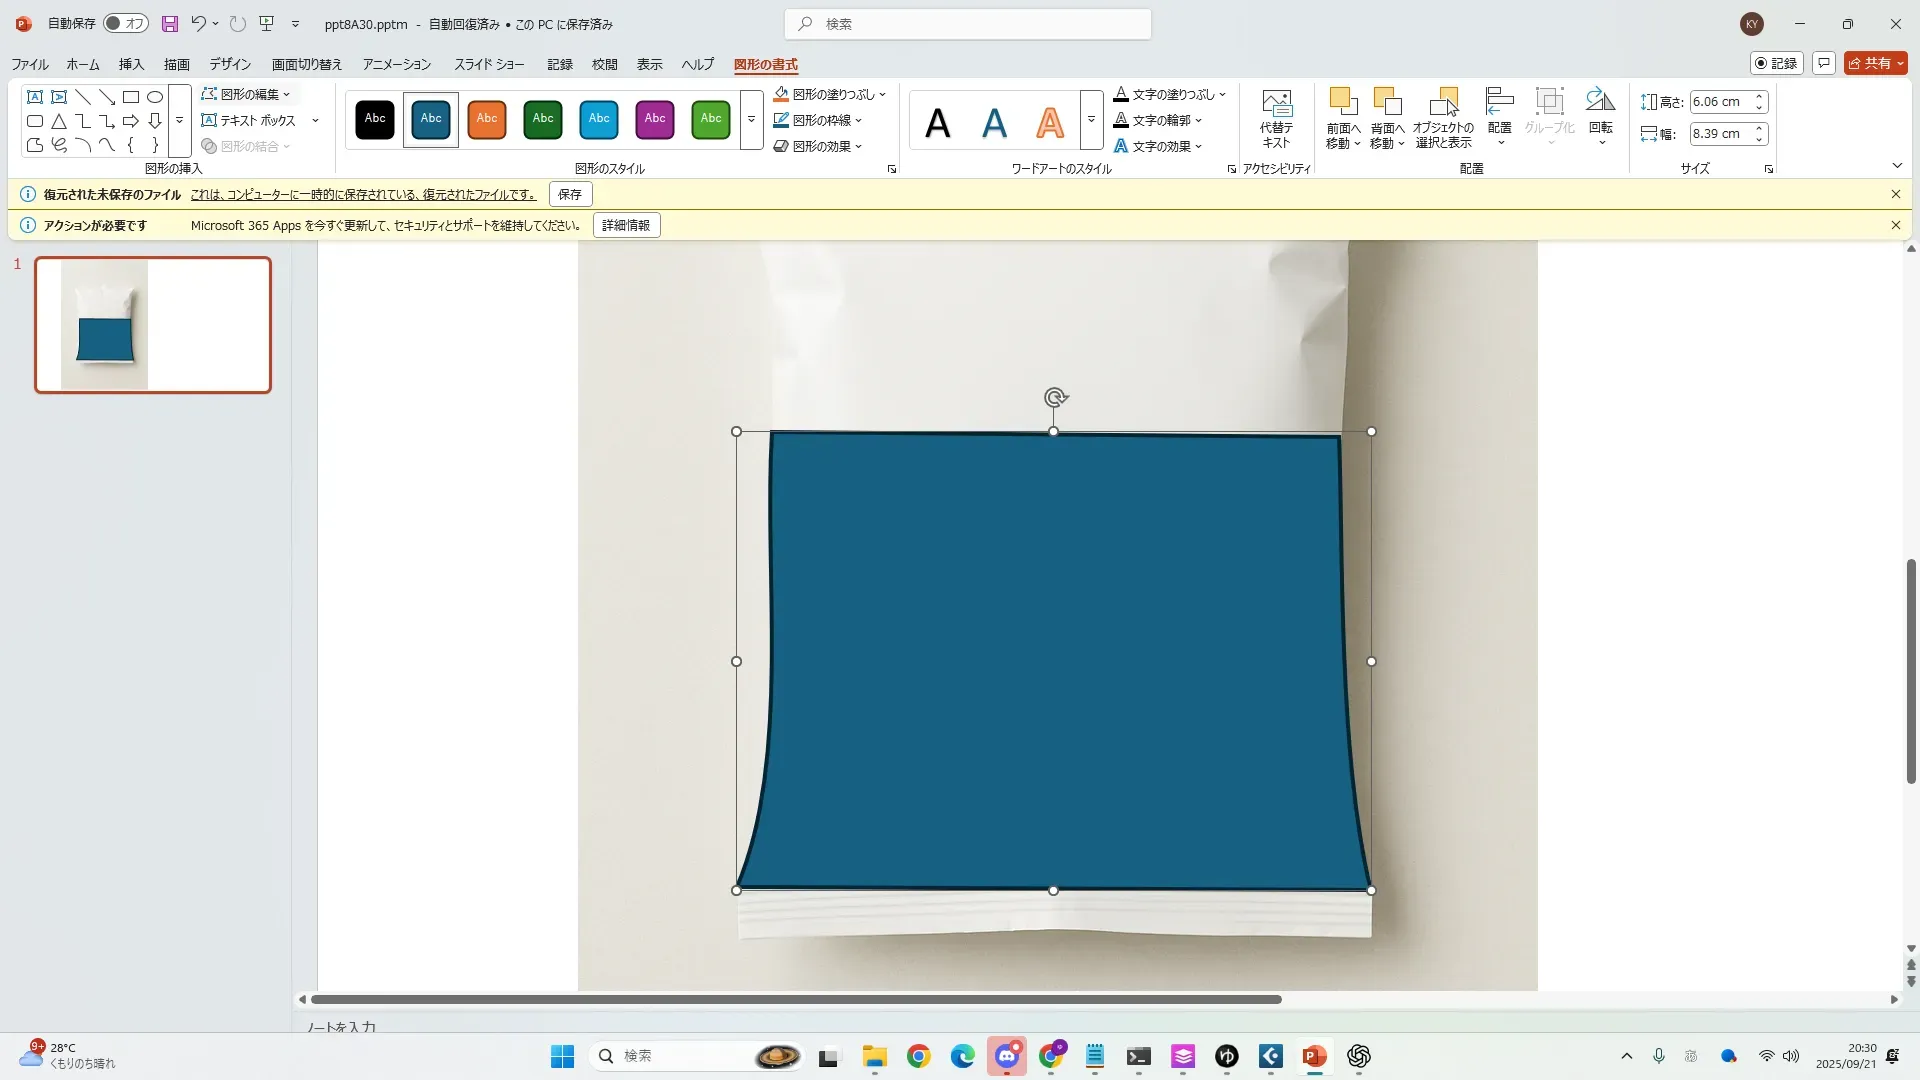This screenshot has width=1920, height=1080.
Task: Expand the Shape Fill (図形の塗りつぶし) dropdown
Action: point(882,94)
